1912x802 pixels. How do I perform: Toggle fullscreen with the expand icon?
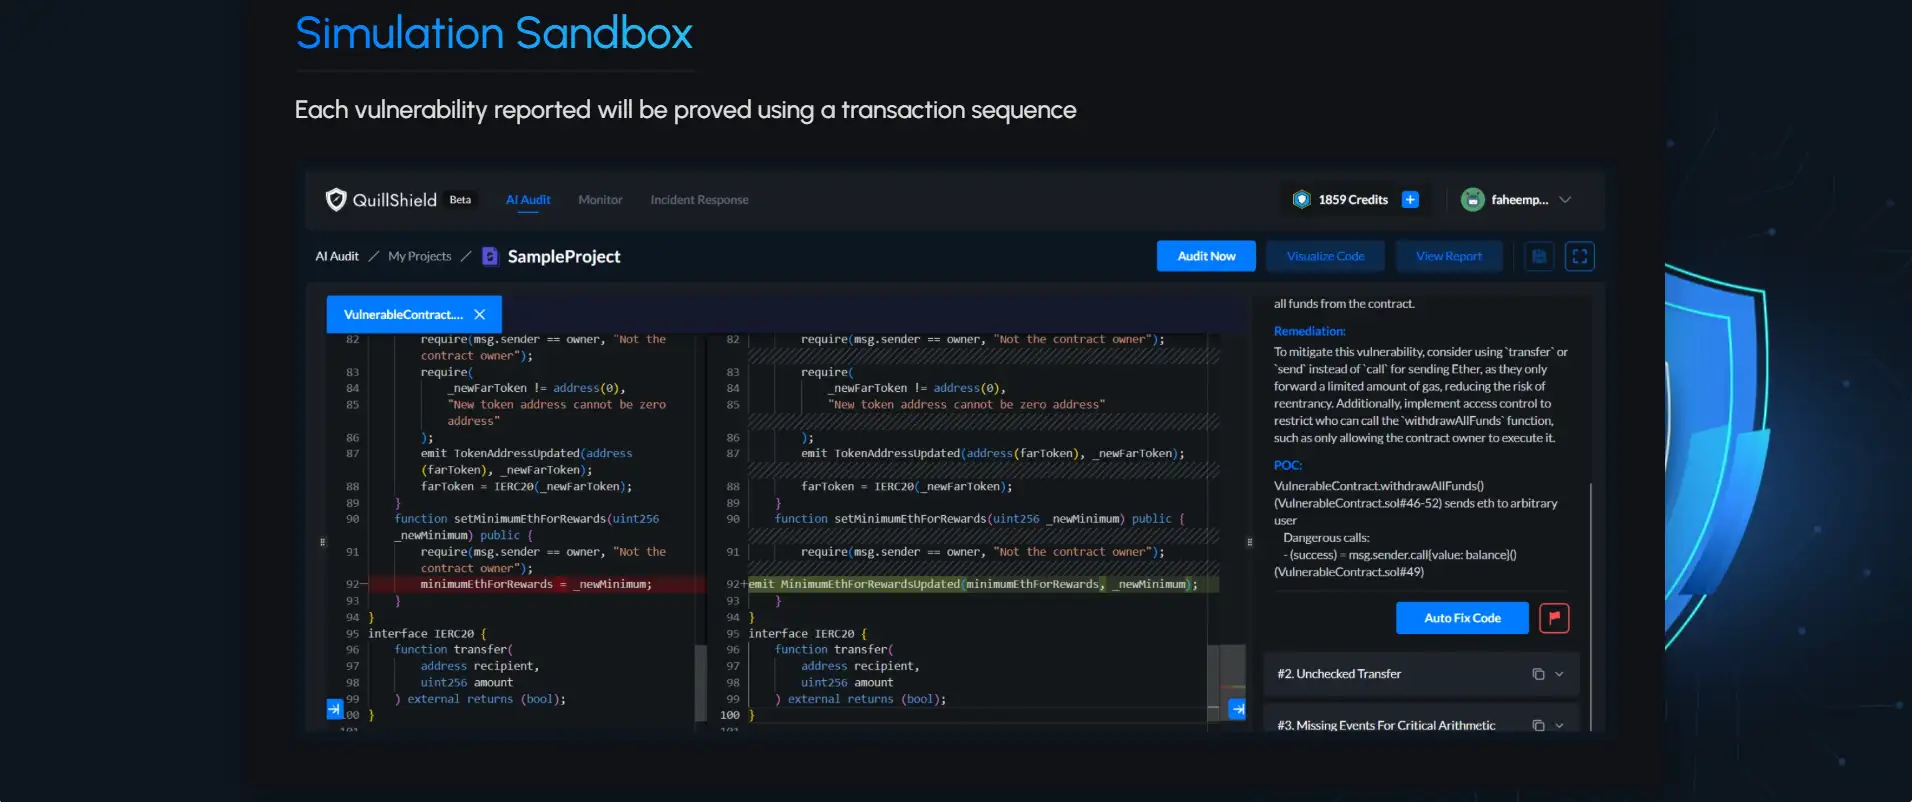1580,257
